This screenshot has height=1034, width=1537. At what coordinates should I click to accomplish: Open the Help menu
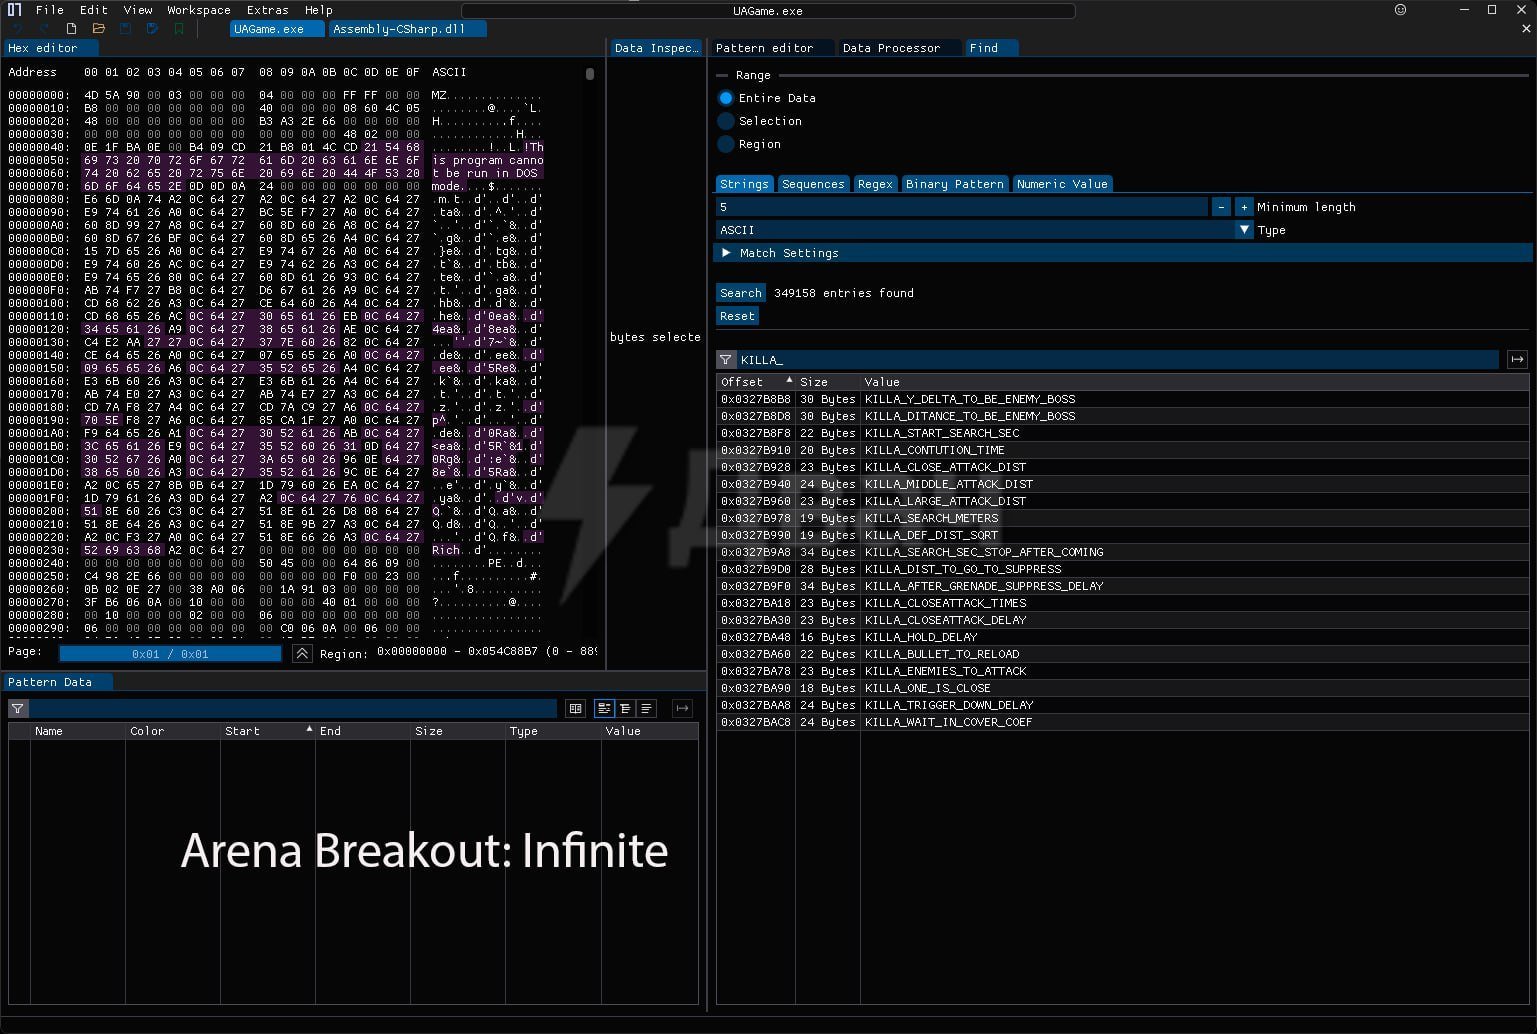(318, 10)
